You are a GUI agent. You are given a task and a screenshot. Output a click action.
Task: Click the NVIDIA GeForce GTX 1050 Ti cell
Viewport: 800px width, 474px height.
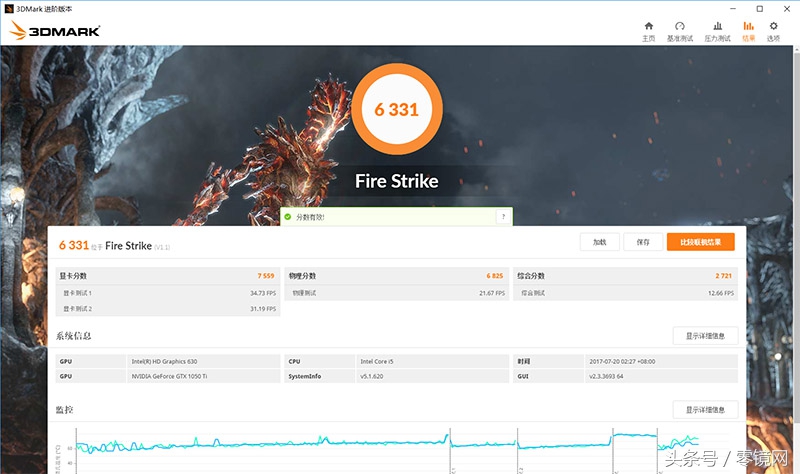point(203,376)
